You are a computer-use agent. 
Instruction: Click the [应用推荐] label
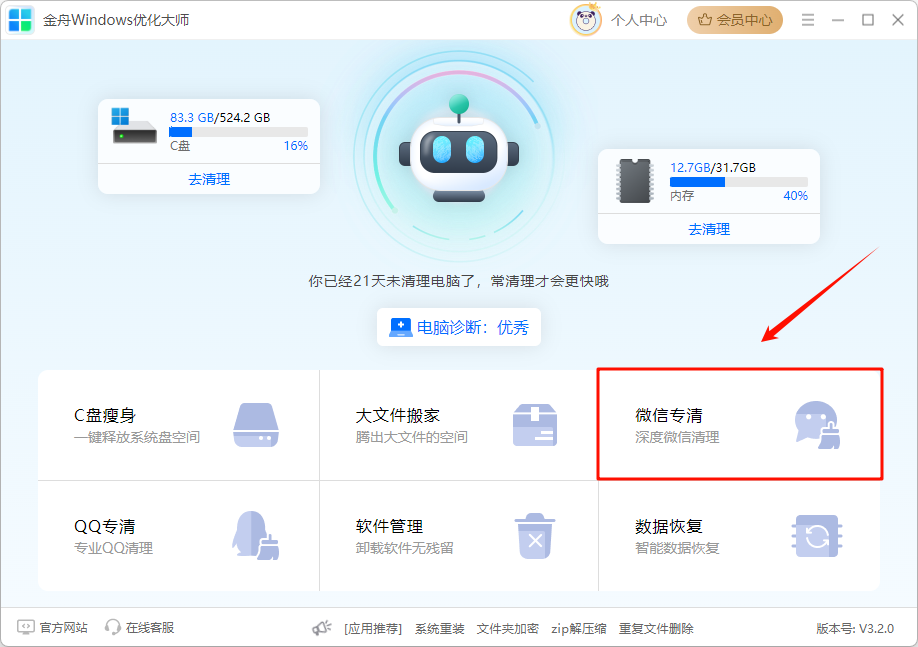tap(373, 628)
